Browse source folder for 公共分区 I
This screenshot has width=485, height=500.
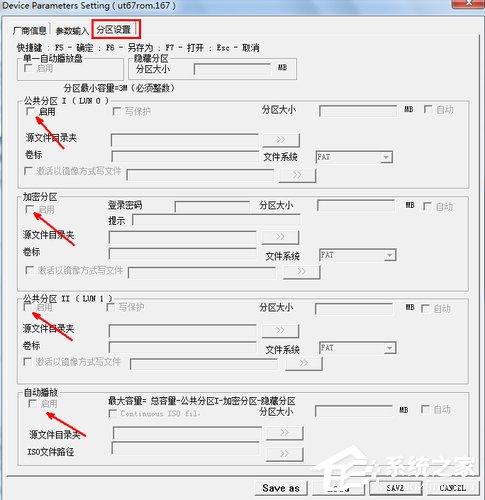tap(281, 140)
